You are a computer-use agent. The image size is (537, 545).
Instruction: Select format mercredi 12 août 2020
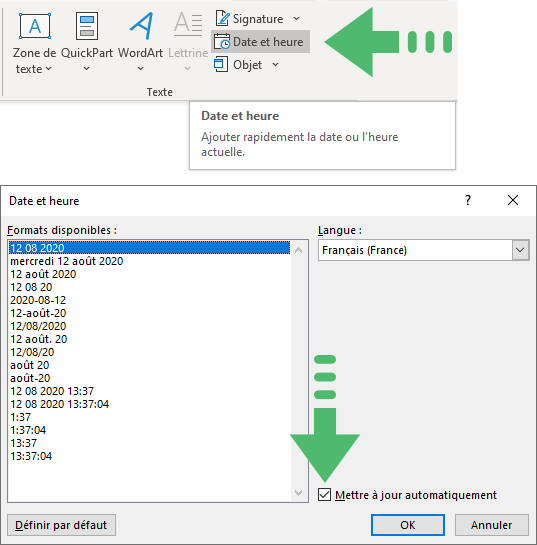pos(66,261)
